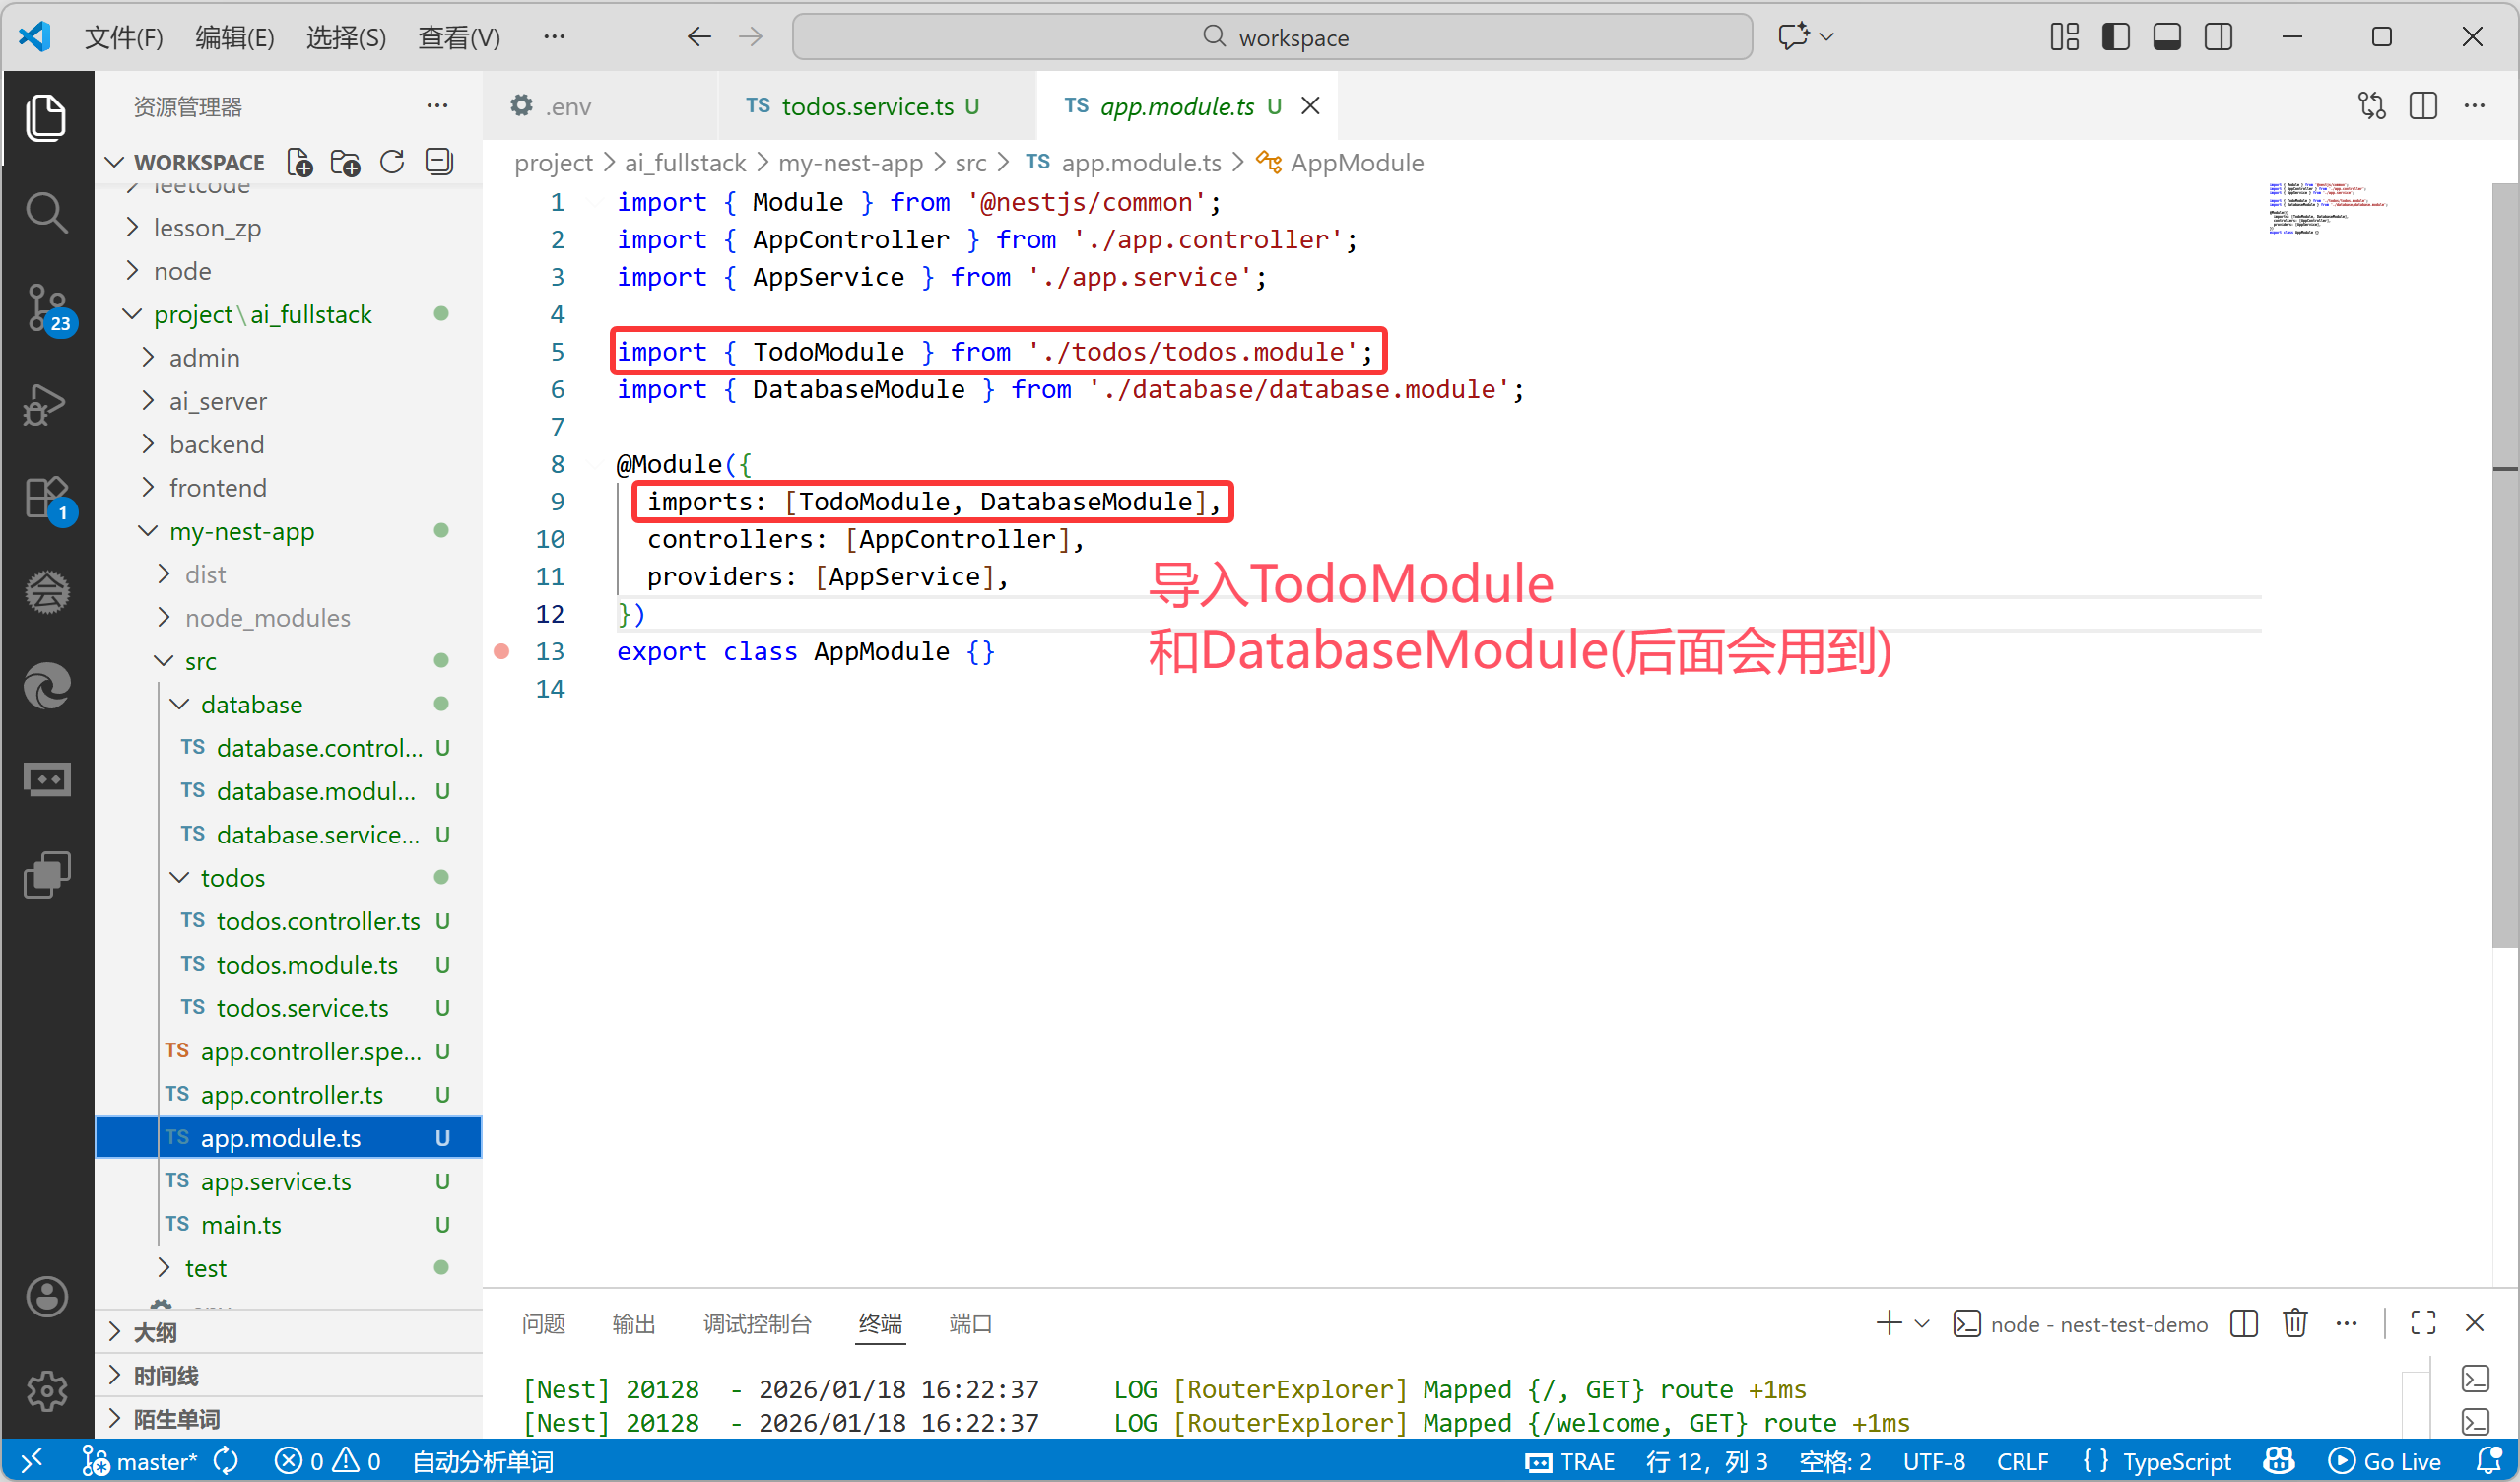Viewport: 2520px width, 1482px height.
Task: Click TypeScript language mode in status bar
Action: [2176, 1462]
